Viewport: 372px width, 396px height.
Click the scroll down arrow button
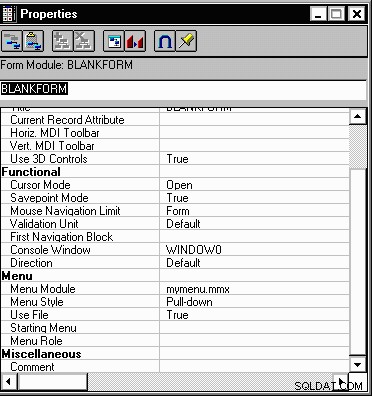357,364
